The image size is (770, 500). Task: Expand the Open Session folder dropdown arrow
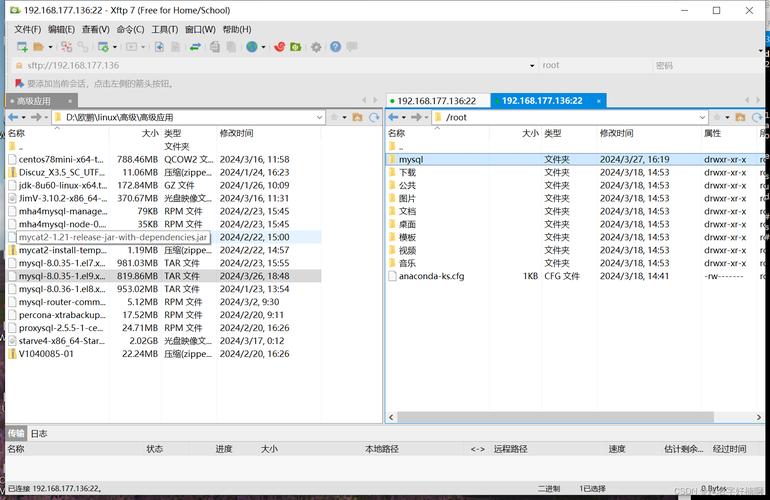(50, 47)
